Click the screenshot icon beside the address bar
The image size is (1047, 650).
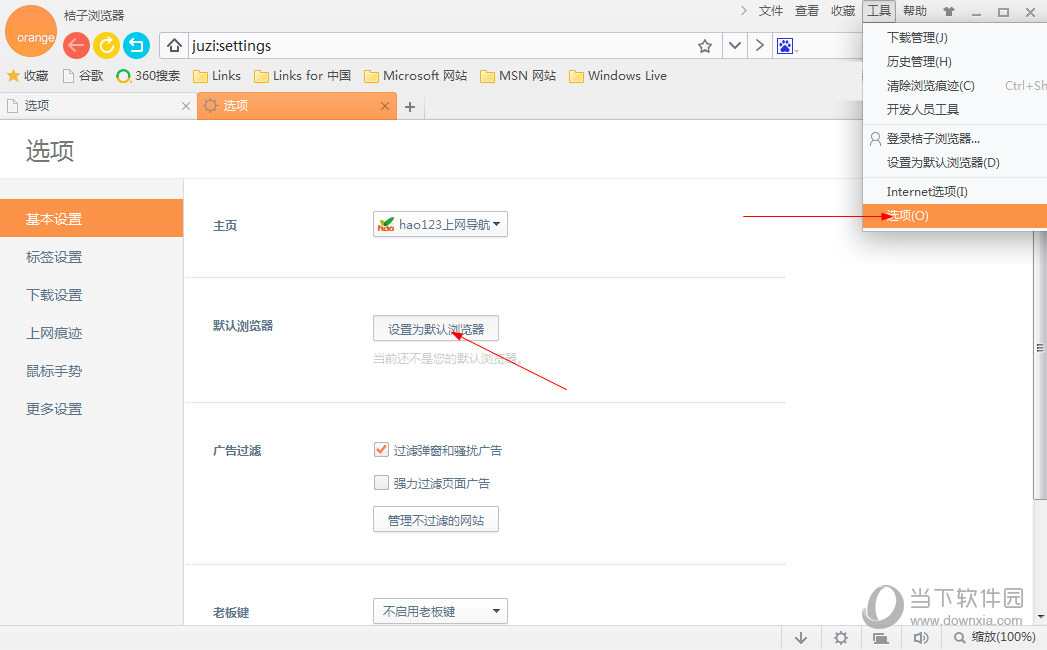784,45
